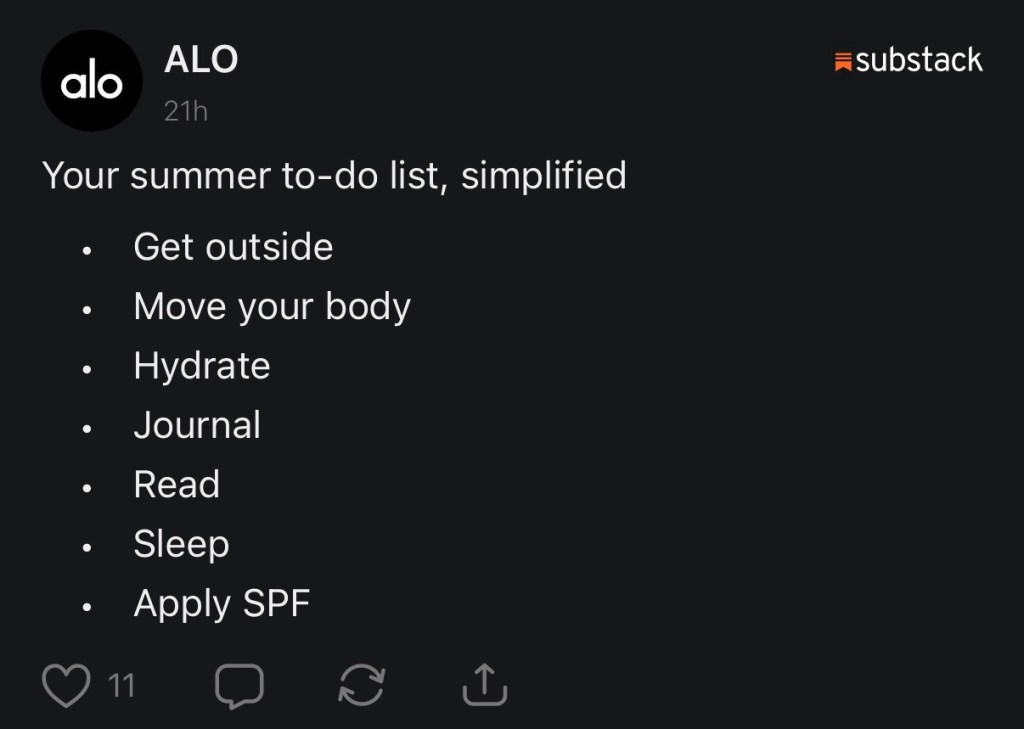Open comments via the speech bubble icon
Screen dimensions: 1024x729
point(239,686)
